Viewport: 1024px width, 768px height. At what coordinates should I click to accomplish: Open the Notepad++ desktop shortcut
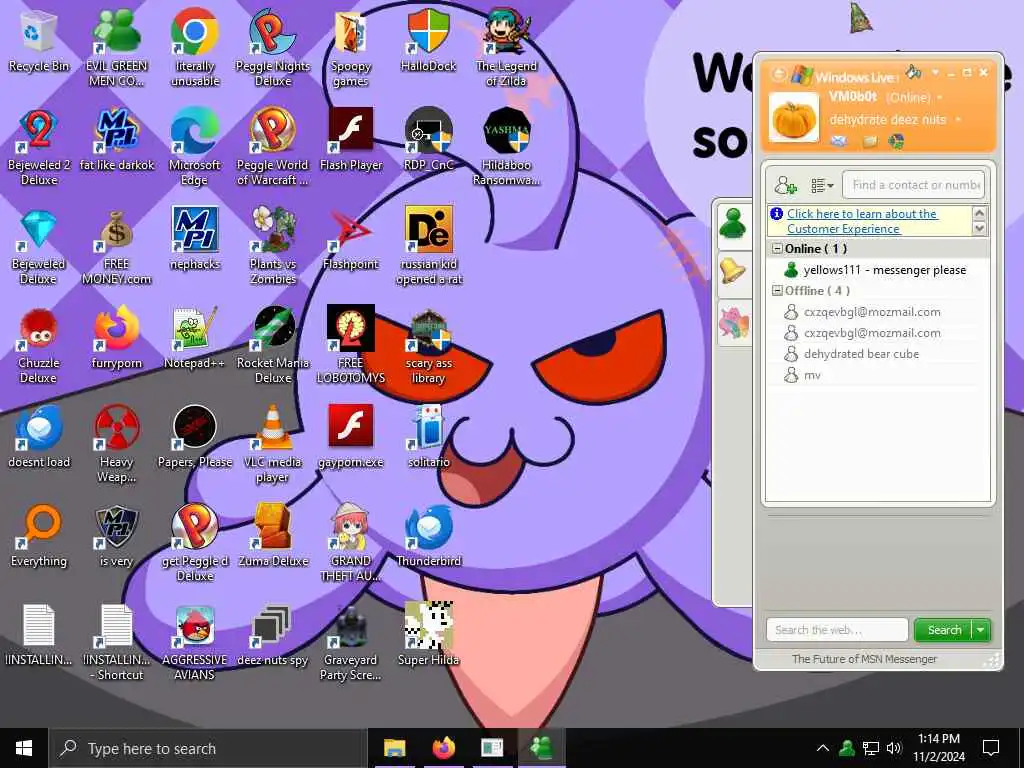pyautogui.click(x=195, y=339)
